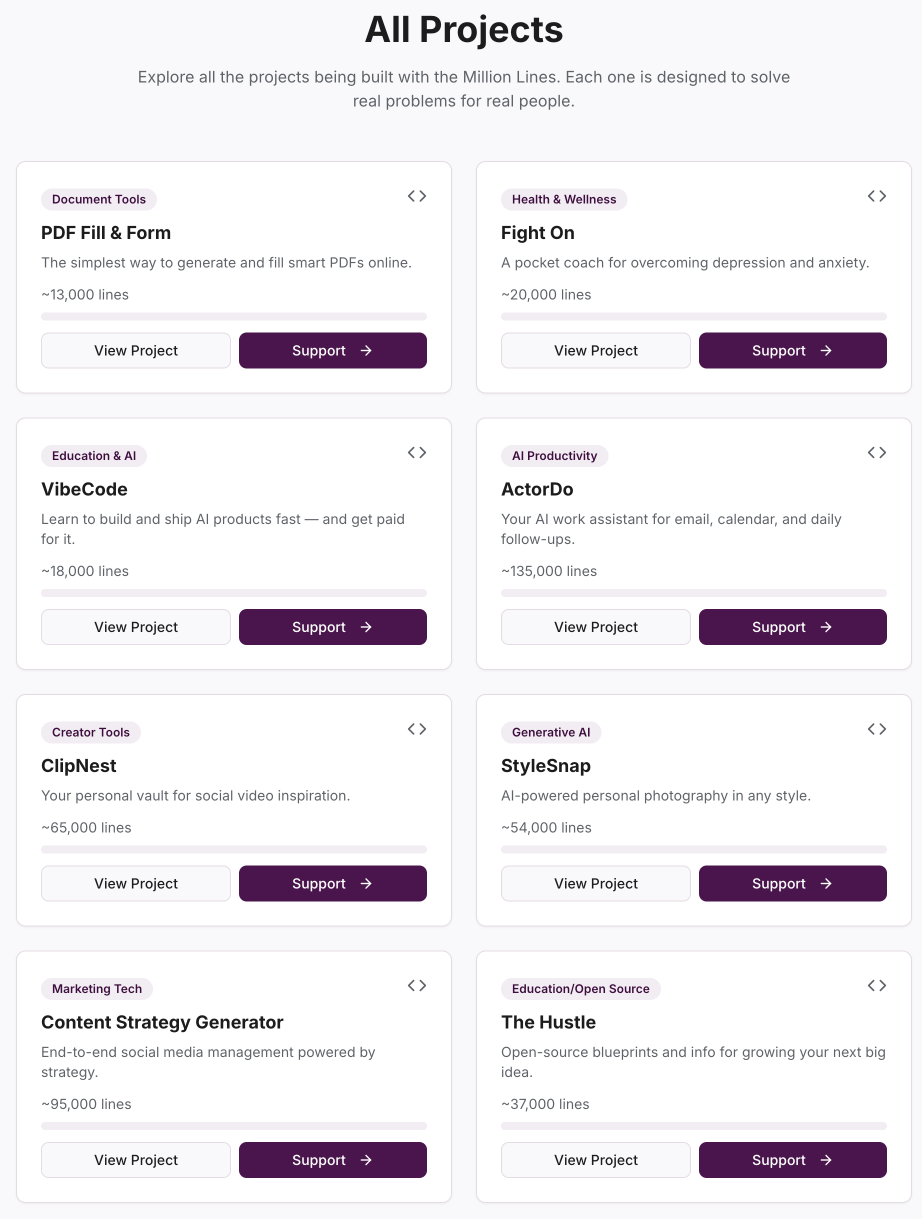
Task: Open code icon on Content Strategy Generator card
Action: [417, 986]
